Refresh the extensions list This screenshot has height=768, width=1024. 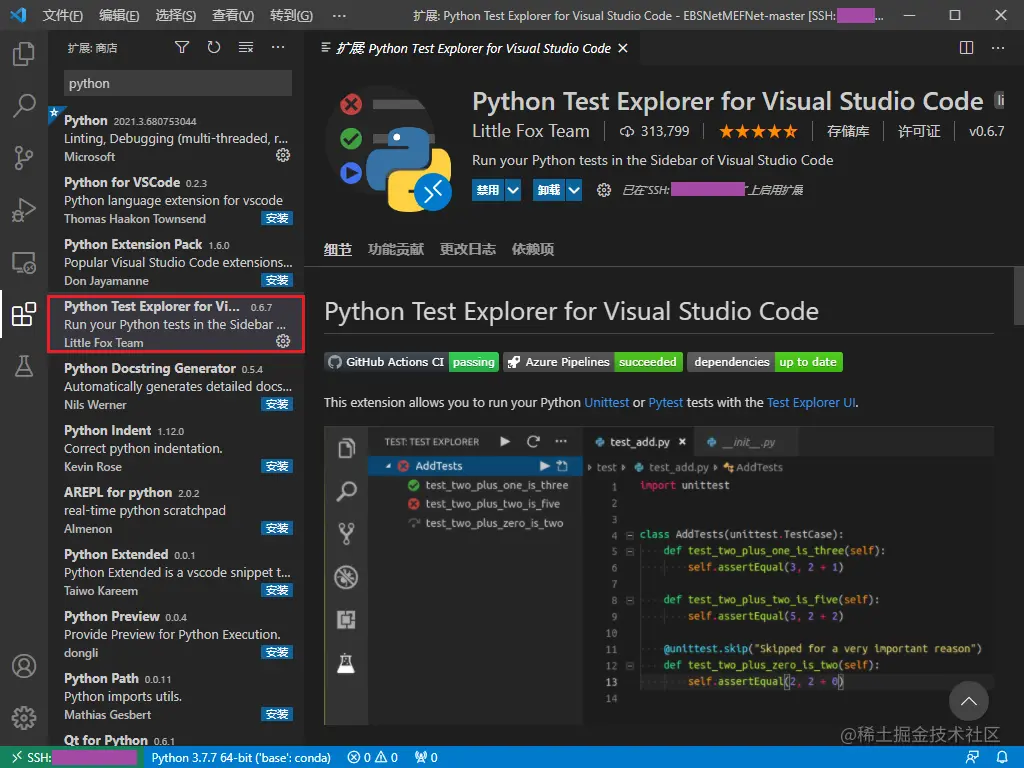pyautogui.click(x=214, y=47)
